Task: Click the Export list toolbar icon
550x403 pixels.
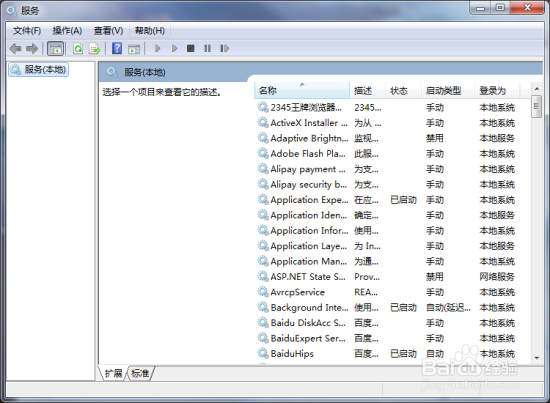Action: pos(94,48)
